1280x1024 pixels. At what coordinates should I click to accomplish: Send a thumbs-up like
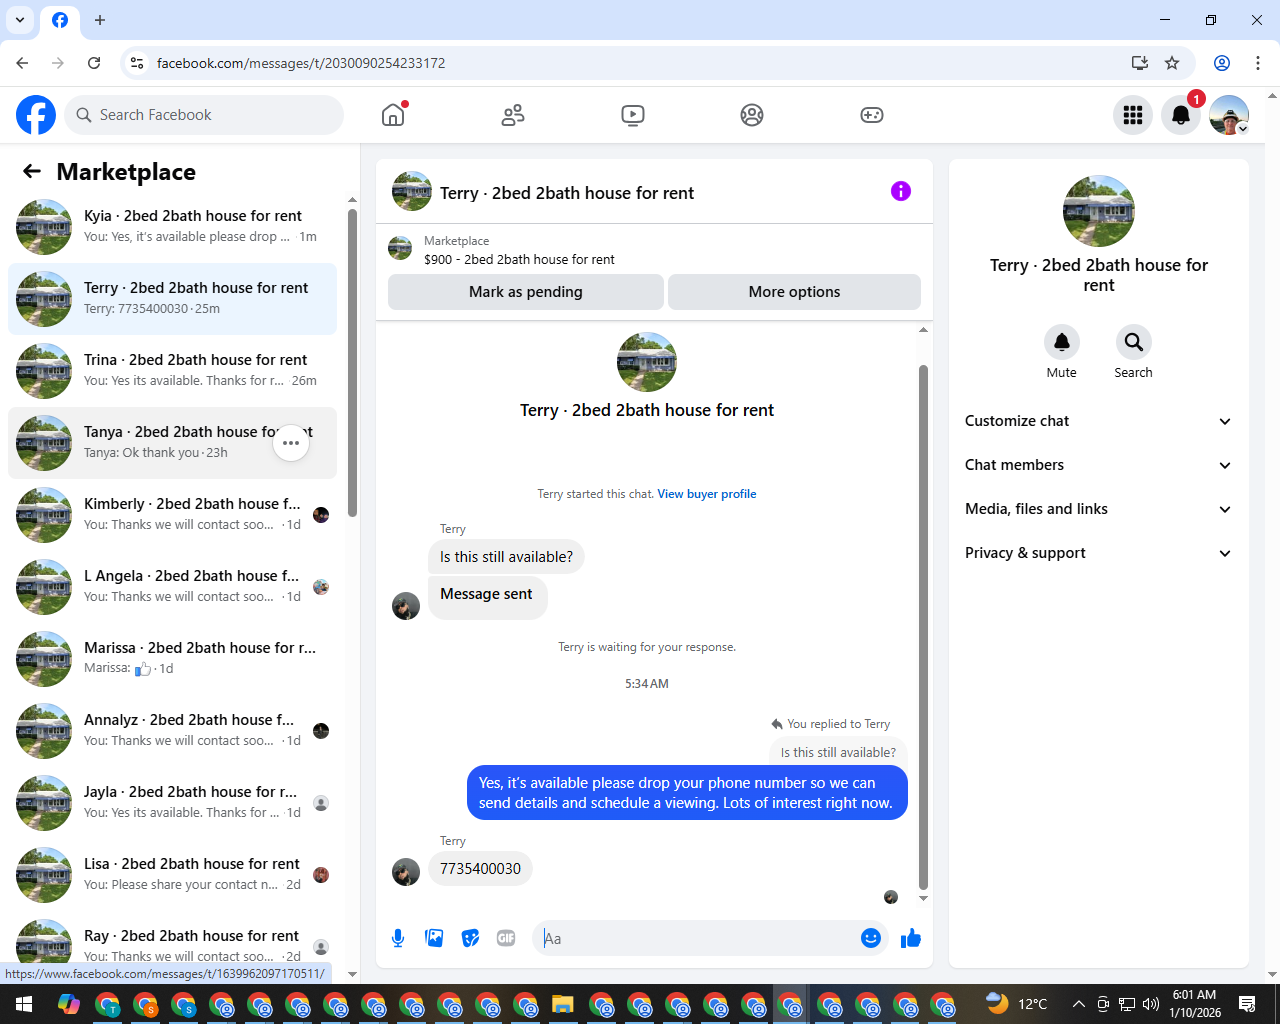click(911, 938)
